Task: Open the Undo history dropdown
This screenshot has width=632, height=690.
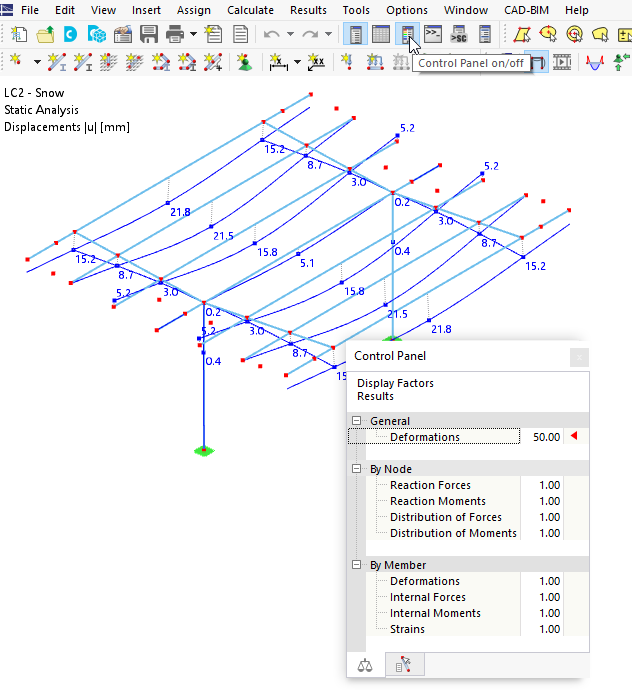Action: [290, 34]
